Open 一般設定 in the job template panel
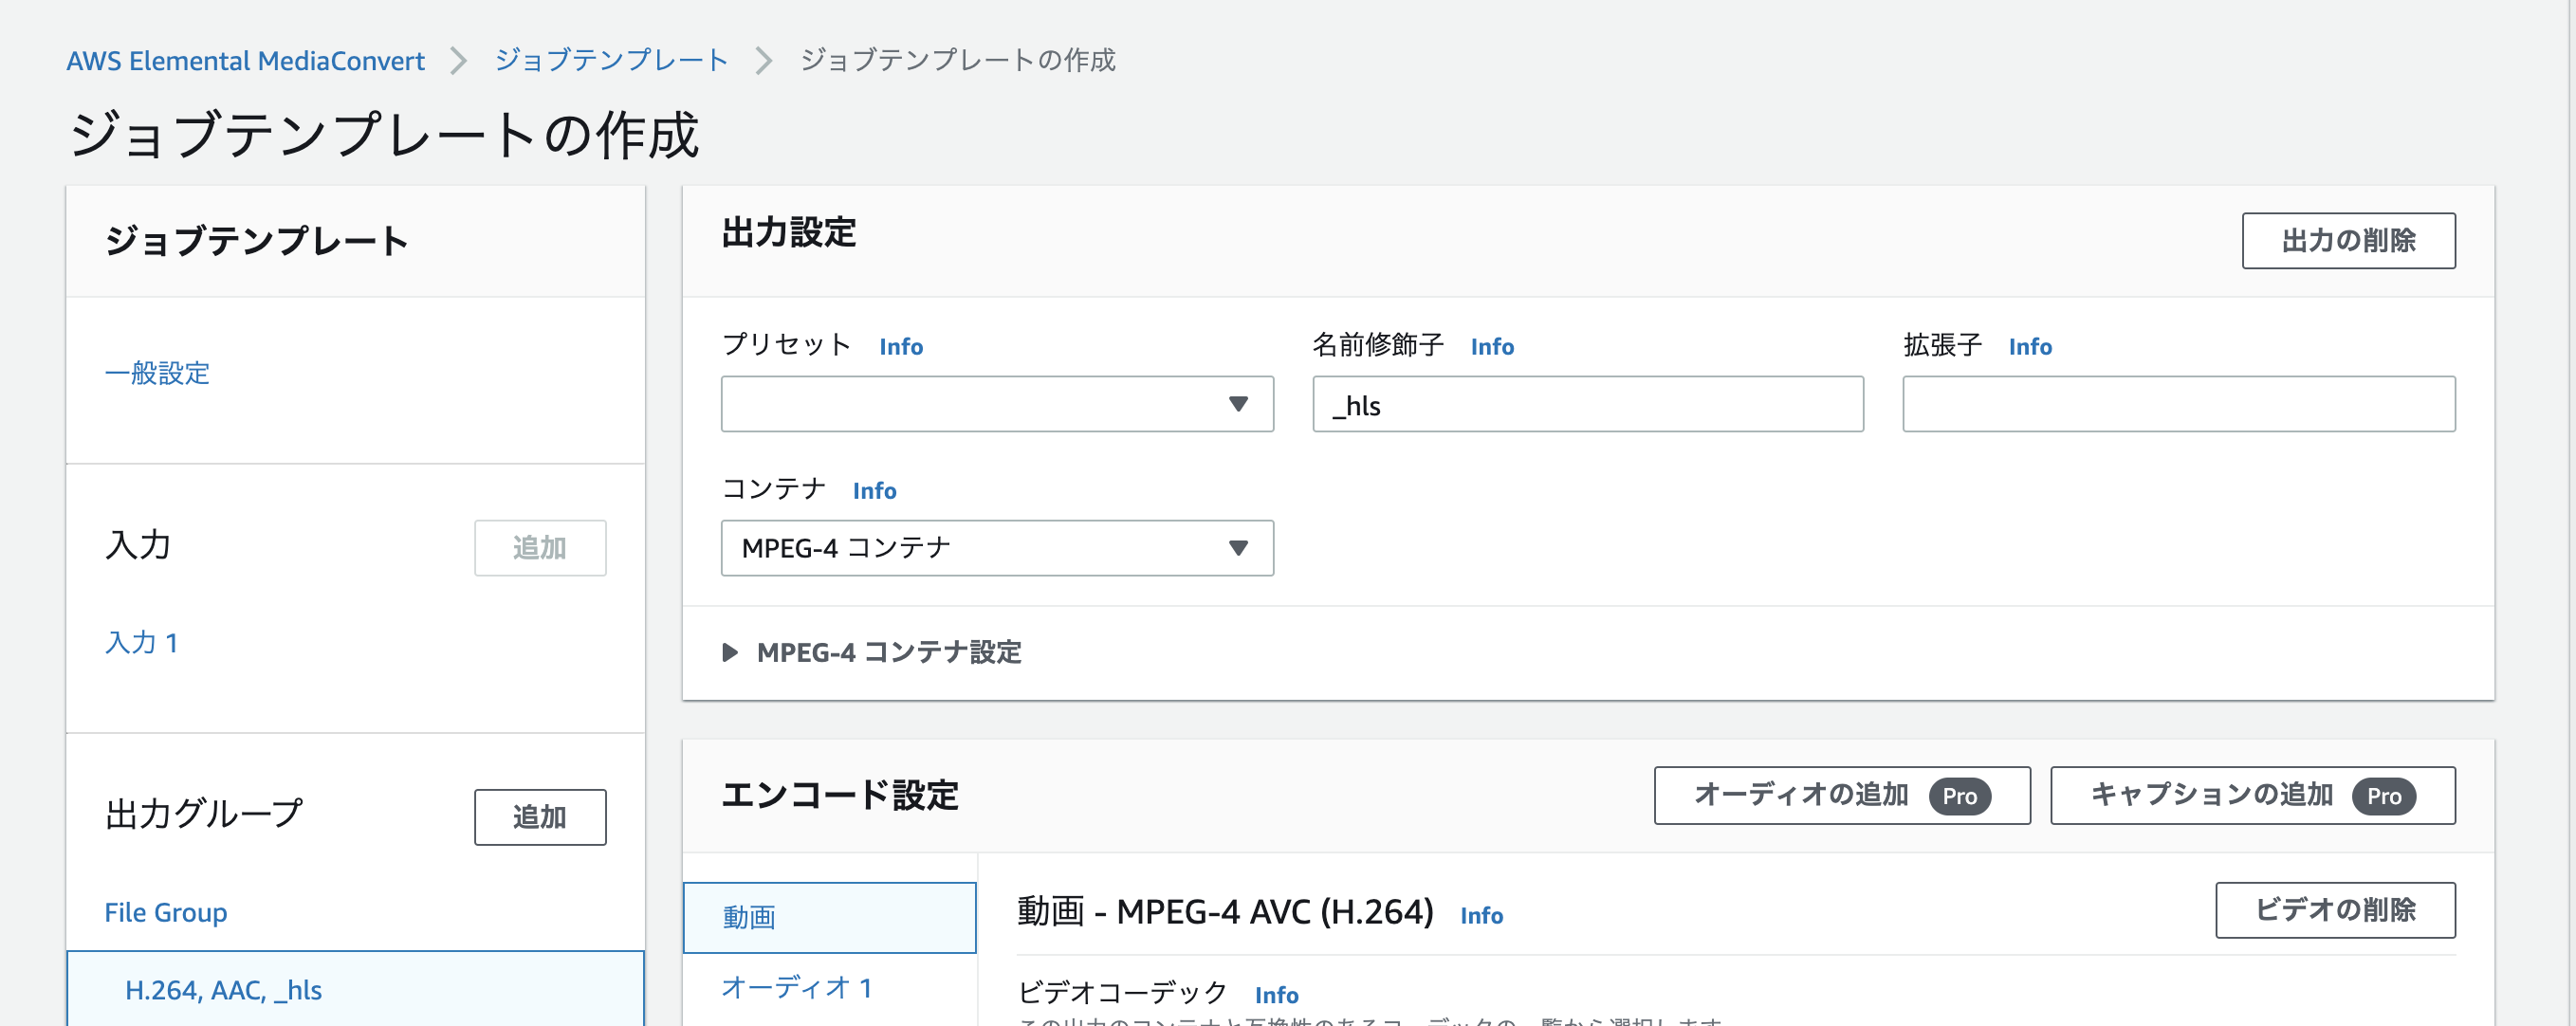 coord(157,373)
